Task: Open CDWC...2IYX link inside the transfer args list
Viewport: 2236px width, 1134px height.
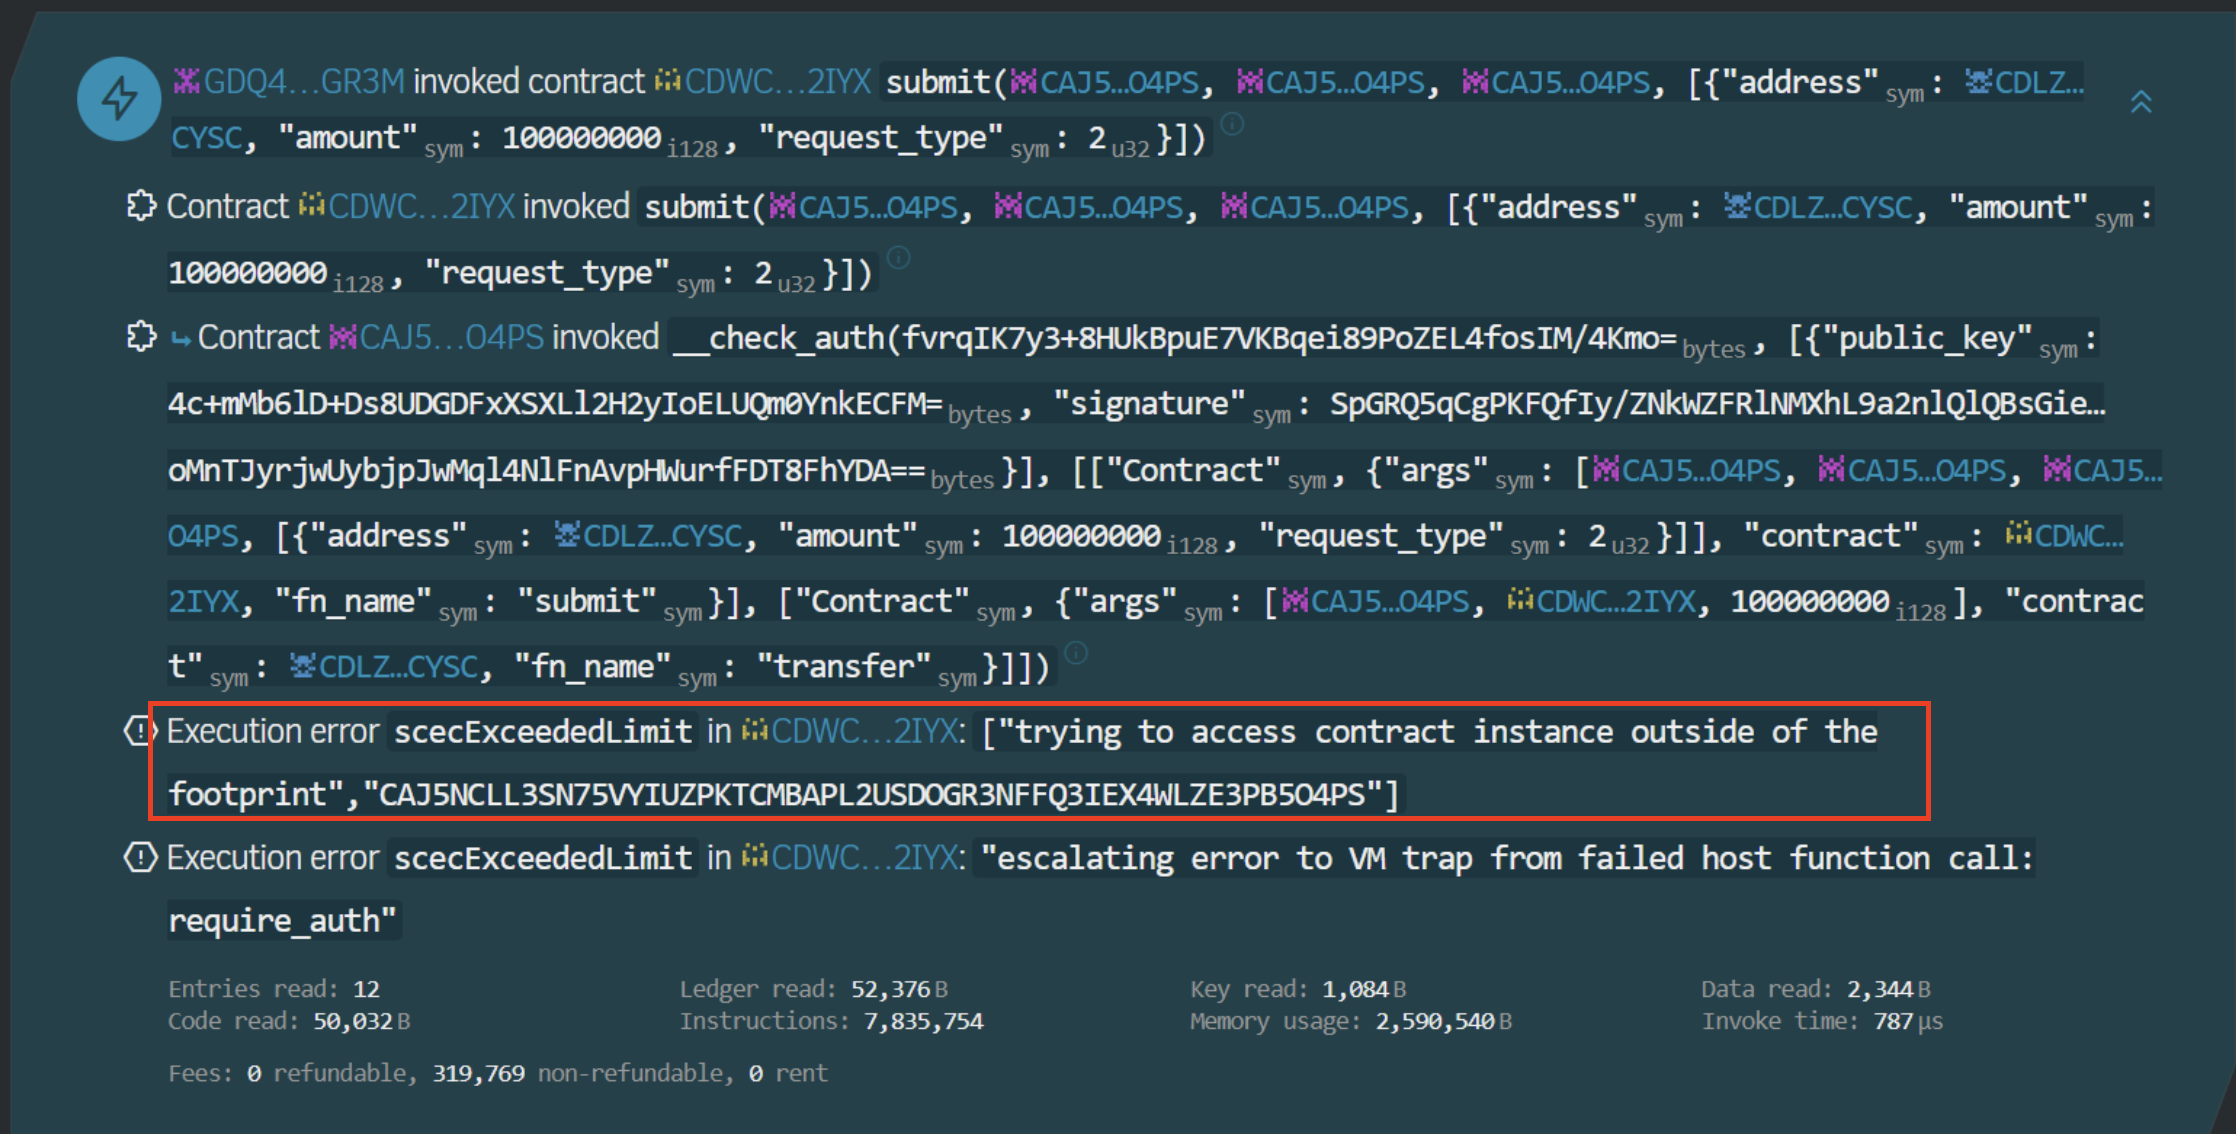Action: coord(1616,601)
